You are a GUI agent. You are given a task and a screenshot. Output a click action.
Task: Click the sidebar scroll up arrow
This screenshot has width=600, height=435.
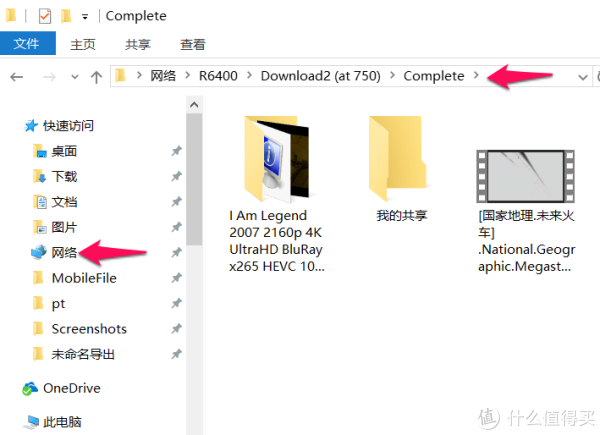click(x=194, y=105)
